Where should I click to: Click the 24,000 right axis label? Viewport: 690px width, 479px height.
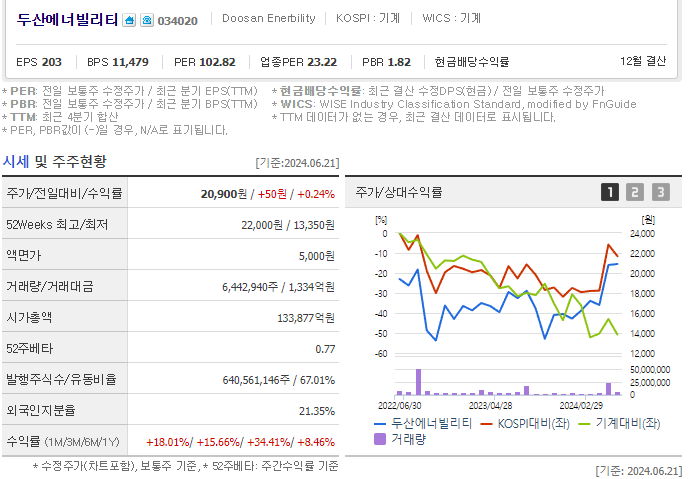tap(642, 234)
